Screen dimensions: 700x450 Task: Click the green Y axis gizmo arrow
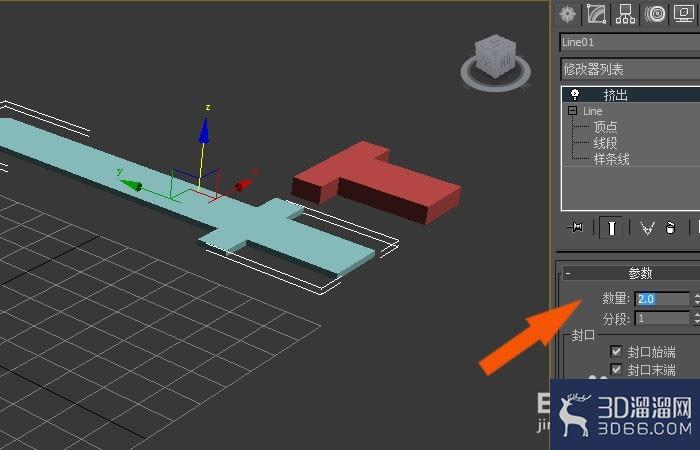131,184
